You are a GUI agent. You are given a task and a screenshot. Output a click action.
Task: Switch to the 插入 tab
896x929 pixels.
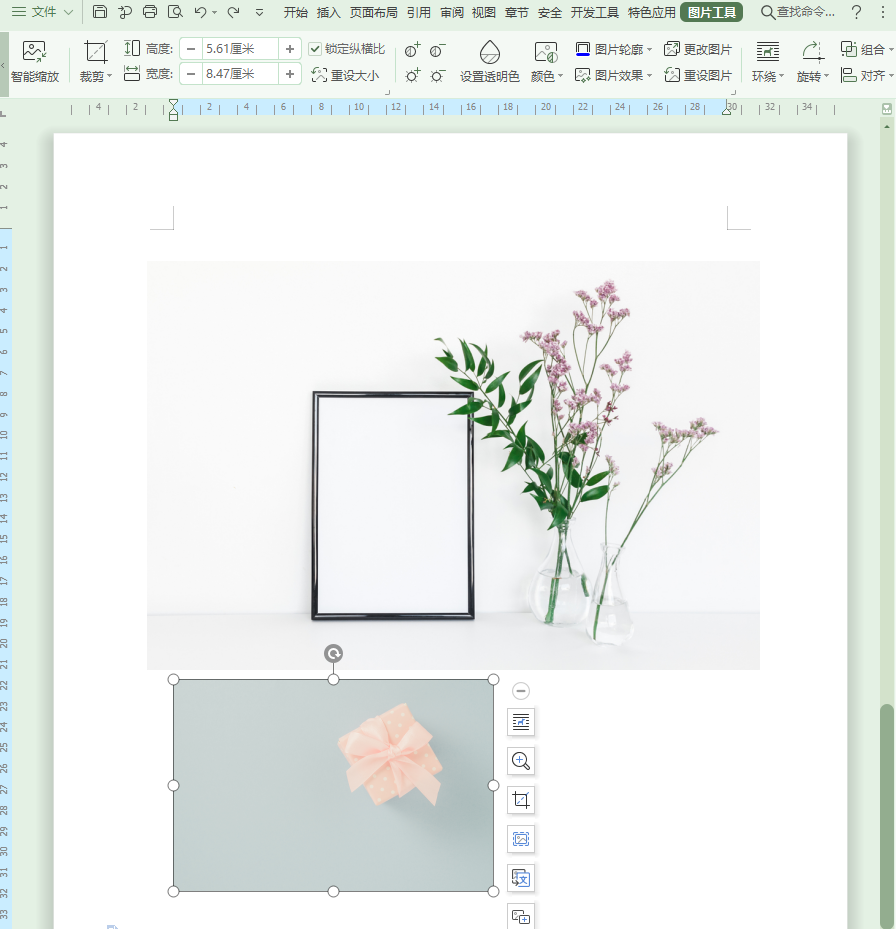pos(328,12)
